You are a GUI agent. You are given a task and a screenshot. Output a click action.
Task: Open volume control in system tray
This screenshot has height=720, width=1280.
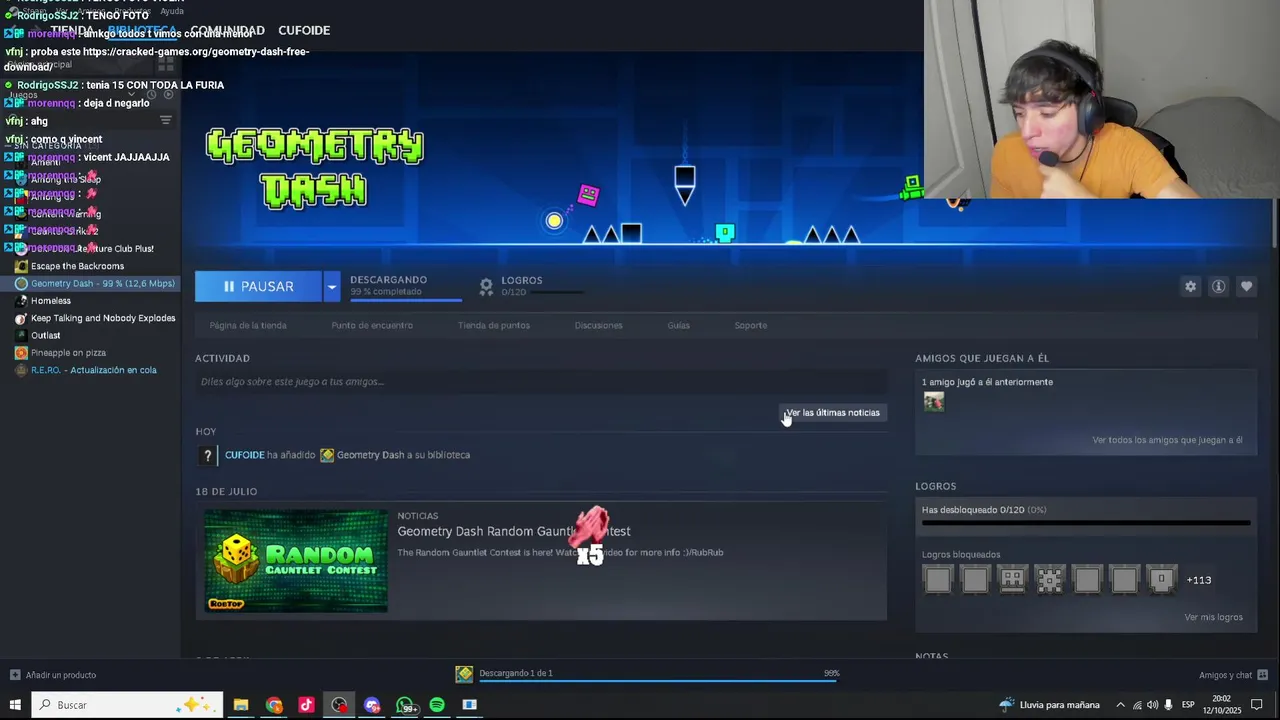[1152, 705]
